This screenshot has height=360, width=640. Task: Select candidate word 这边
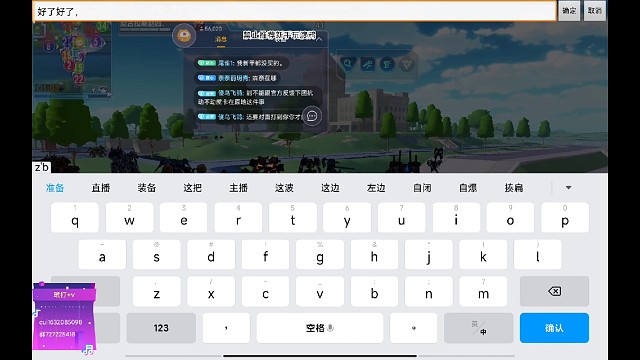330,188
